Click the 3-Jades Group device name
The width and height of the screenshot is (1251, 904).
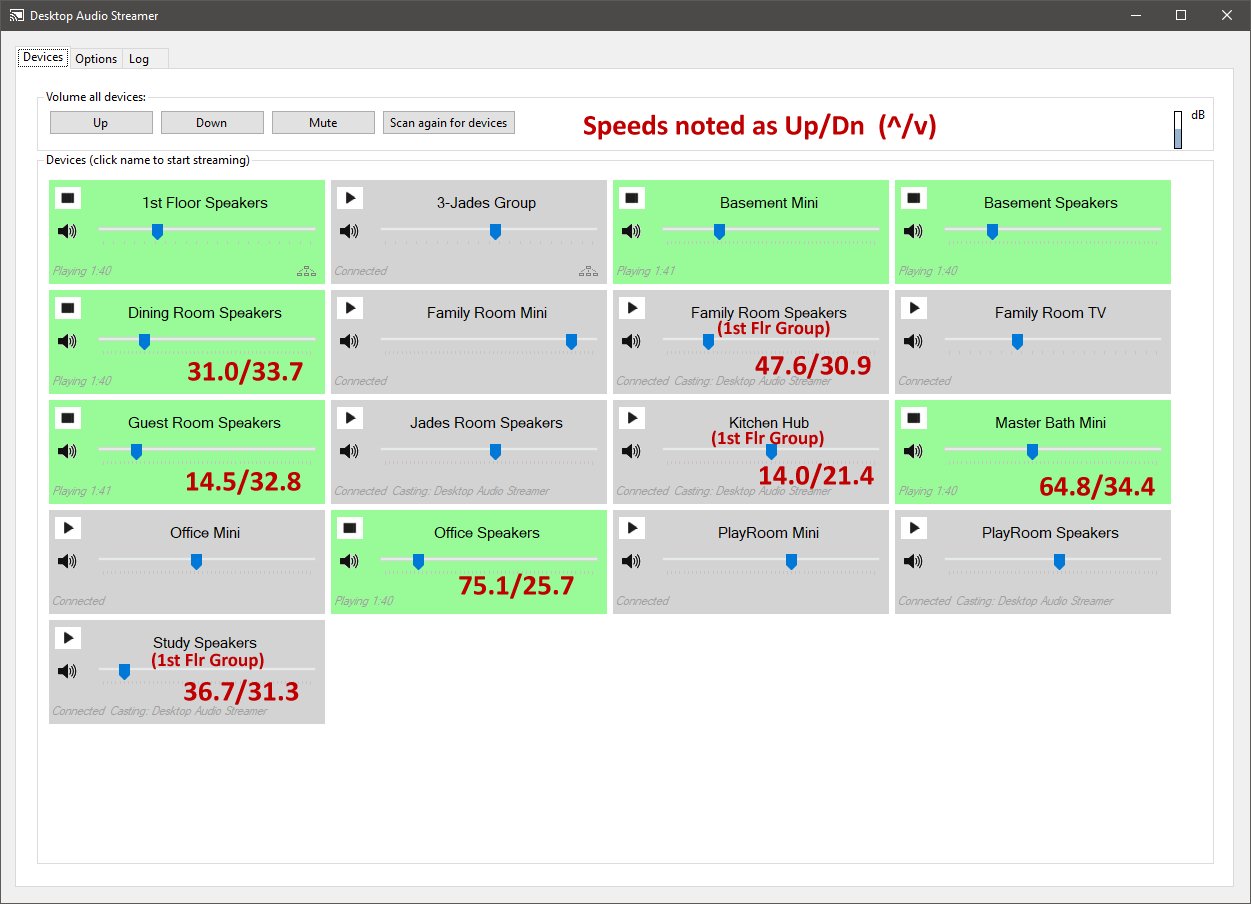486,203
